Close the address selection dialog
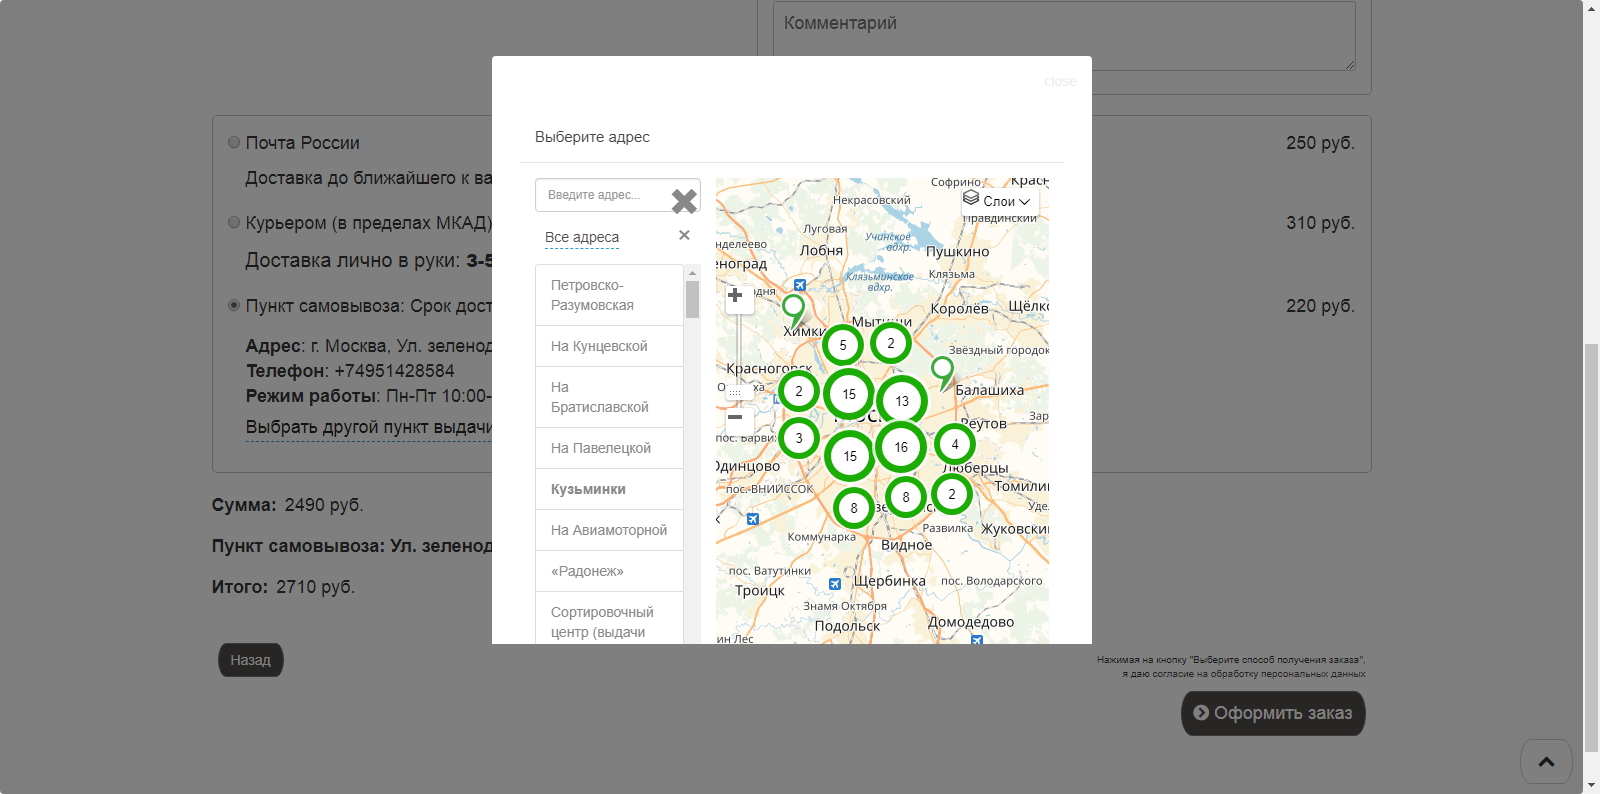The height and width of the screenshot is (794, 1600). coord(1060,81)
